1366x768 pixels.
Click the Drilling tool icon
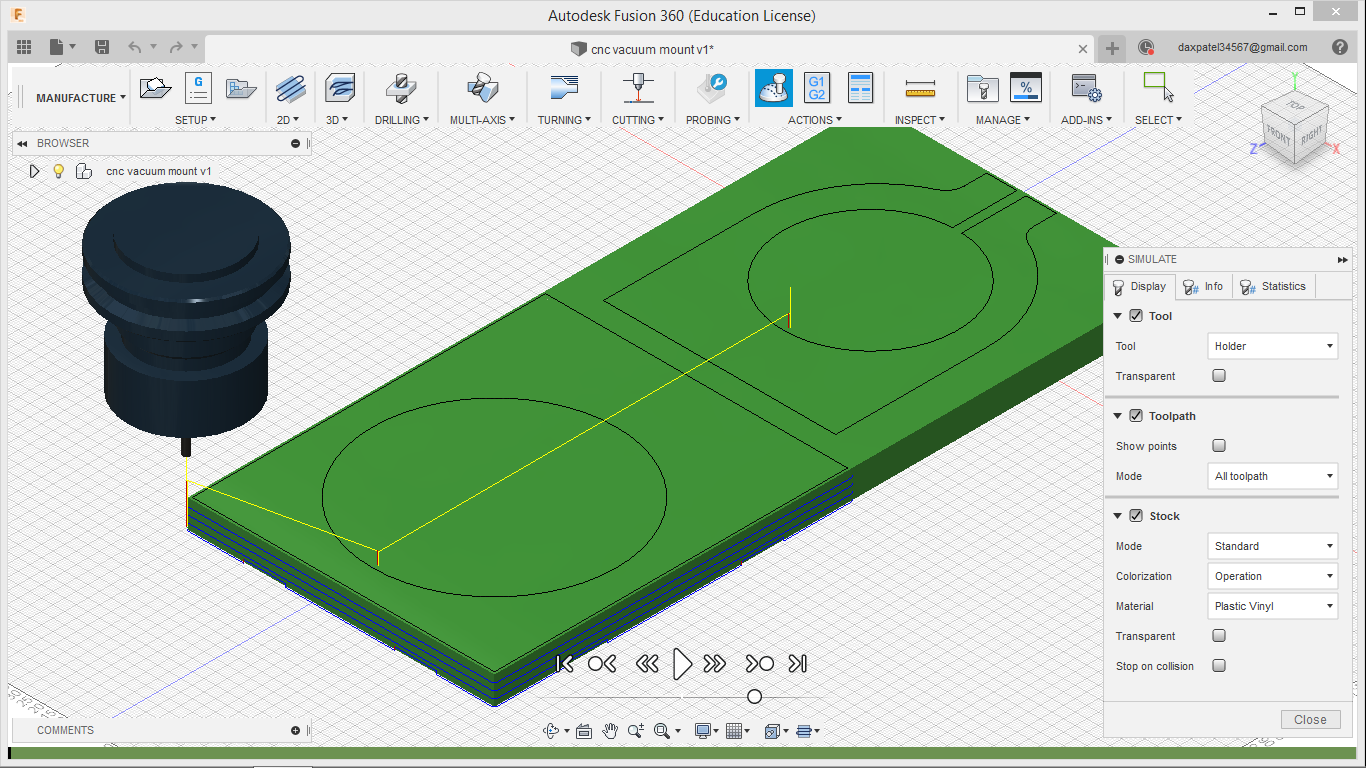tap(402, 88)
